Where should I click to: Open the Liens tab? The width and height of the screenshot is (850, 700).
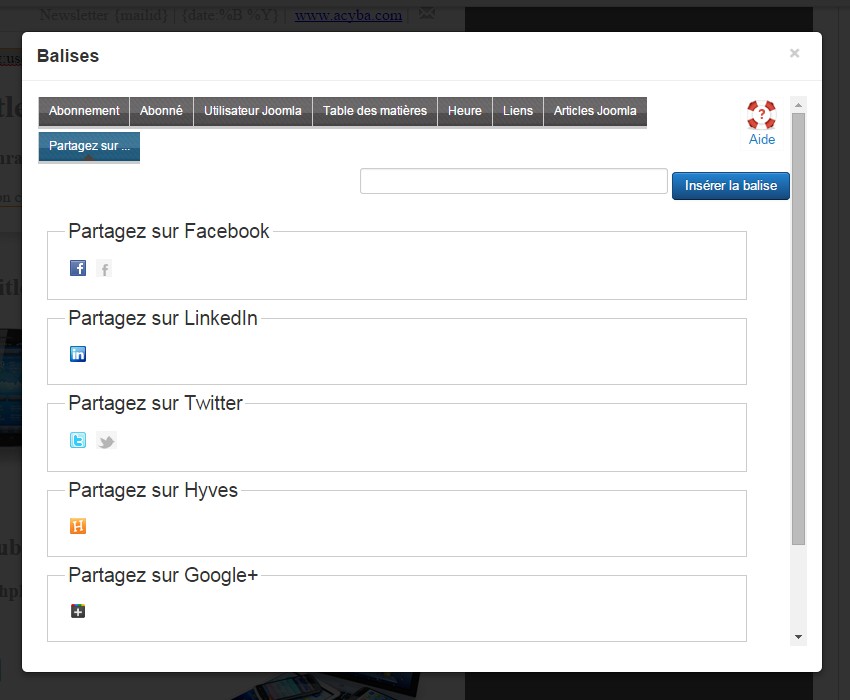(x=518, y=111)
